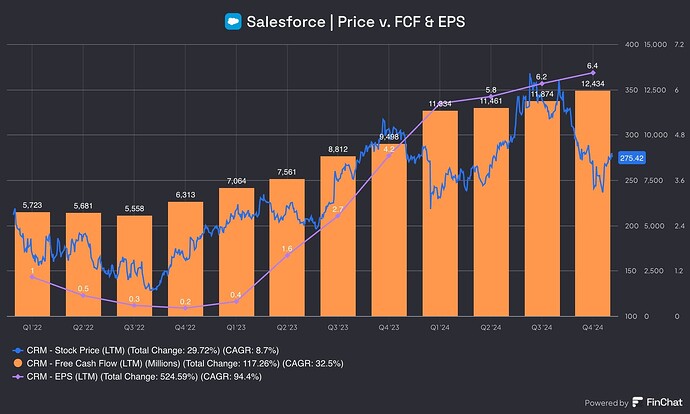The image size is (690, 414).
Task: Select the Q4'24 x-axis label
Action: [x=593, y=326]
